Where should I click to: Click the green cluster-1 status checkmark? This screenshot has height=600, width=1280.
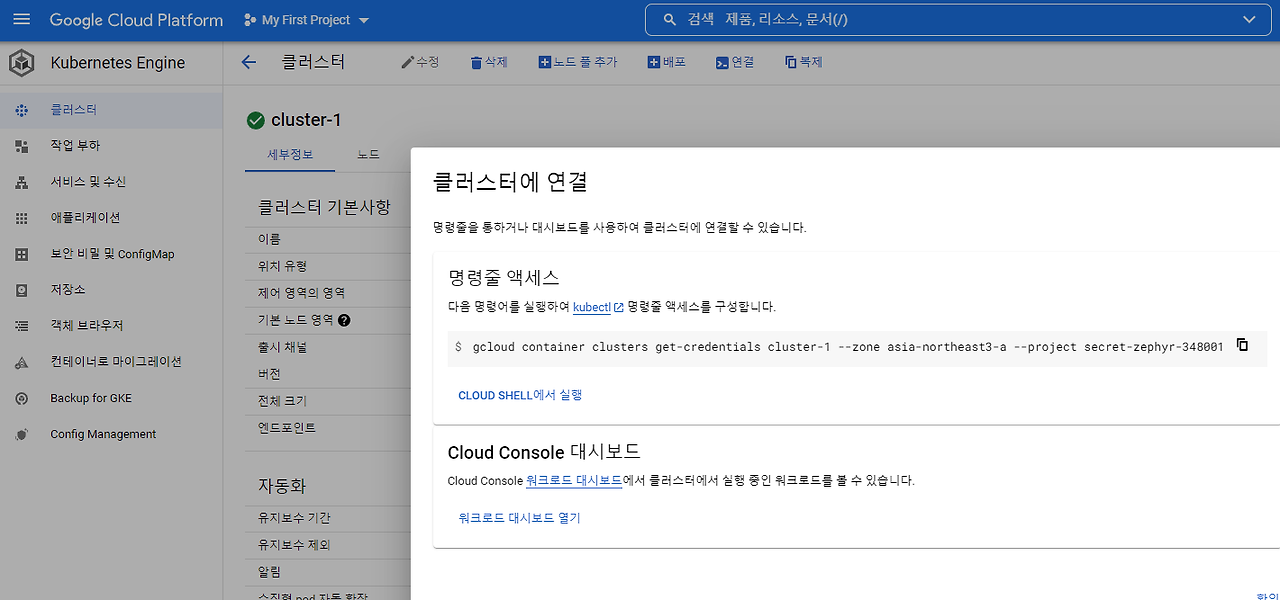[255, 120]
